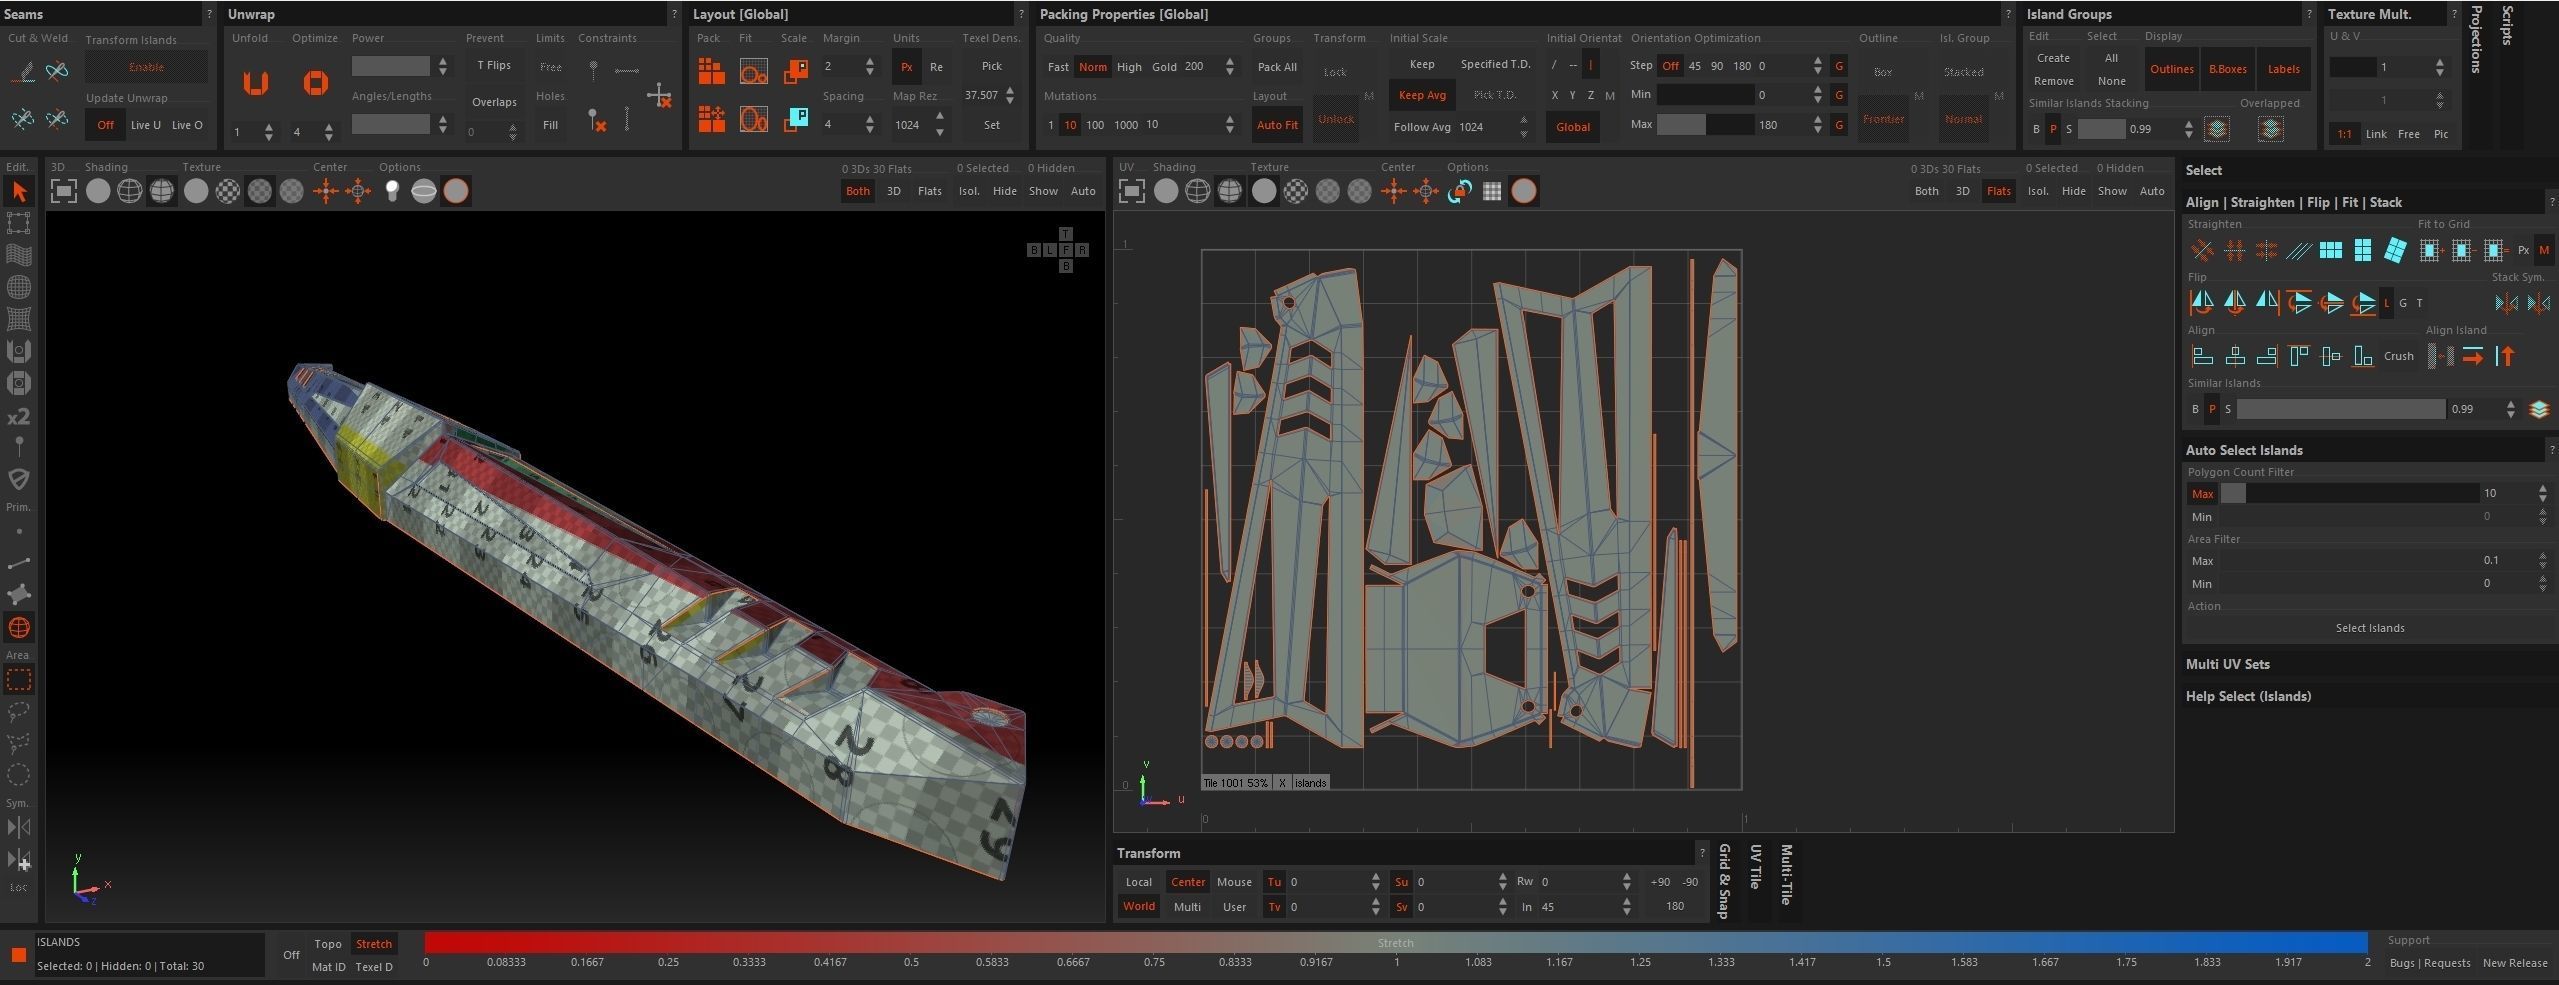
Task: Select the rectangle area selection tool
Action: (x=19, y=680)
